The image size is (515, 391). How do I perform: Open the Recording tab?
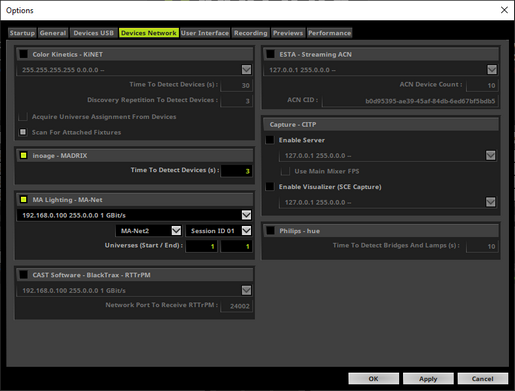coord(251,33)
